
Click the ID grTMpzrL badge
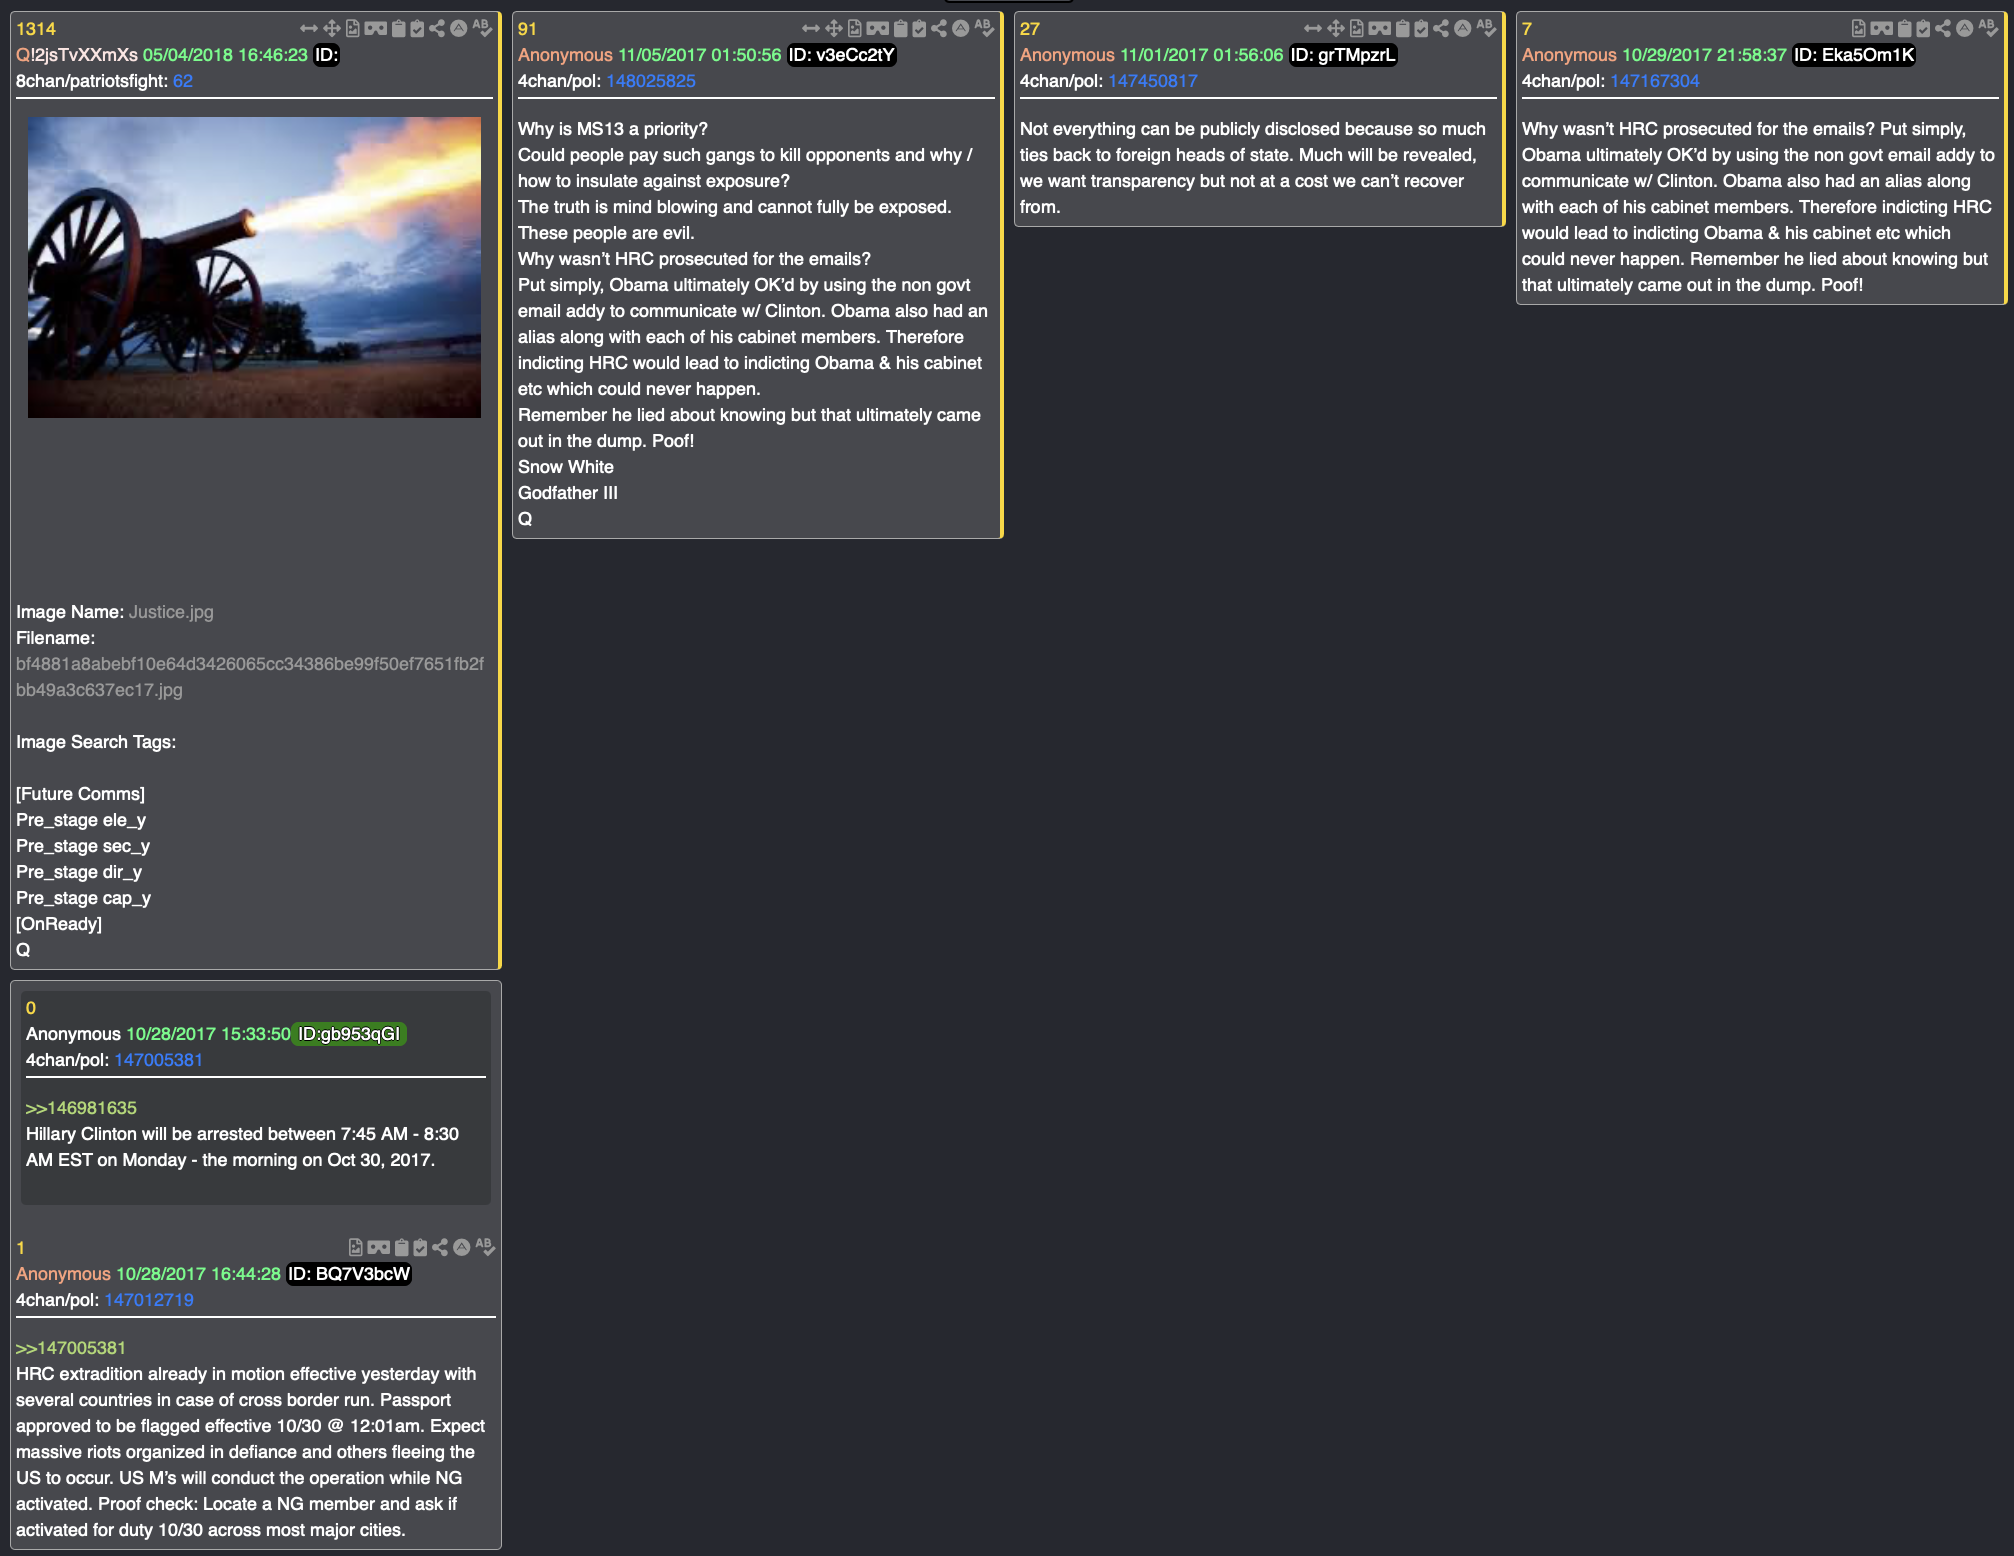coord(1343,55)
